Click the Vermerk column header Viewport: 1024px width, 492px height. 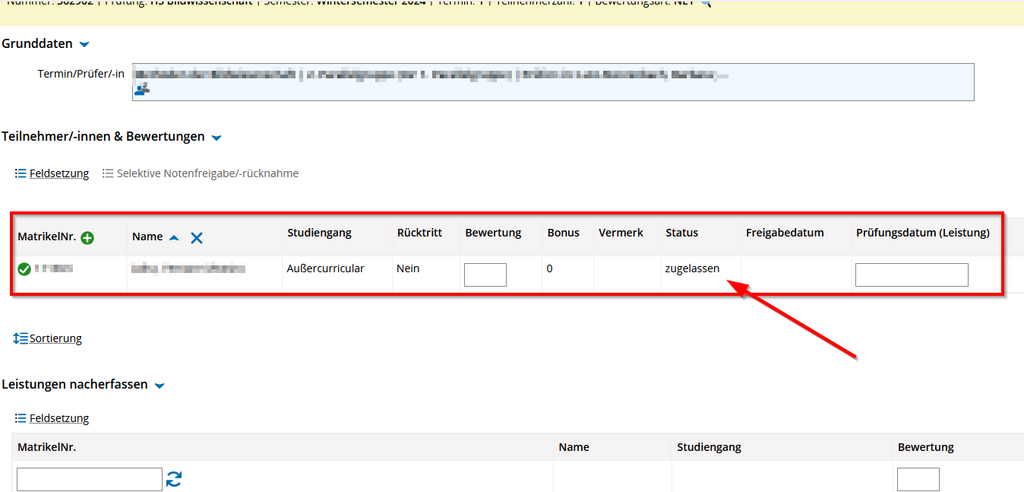click(621, 233)
